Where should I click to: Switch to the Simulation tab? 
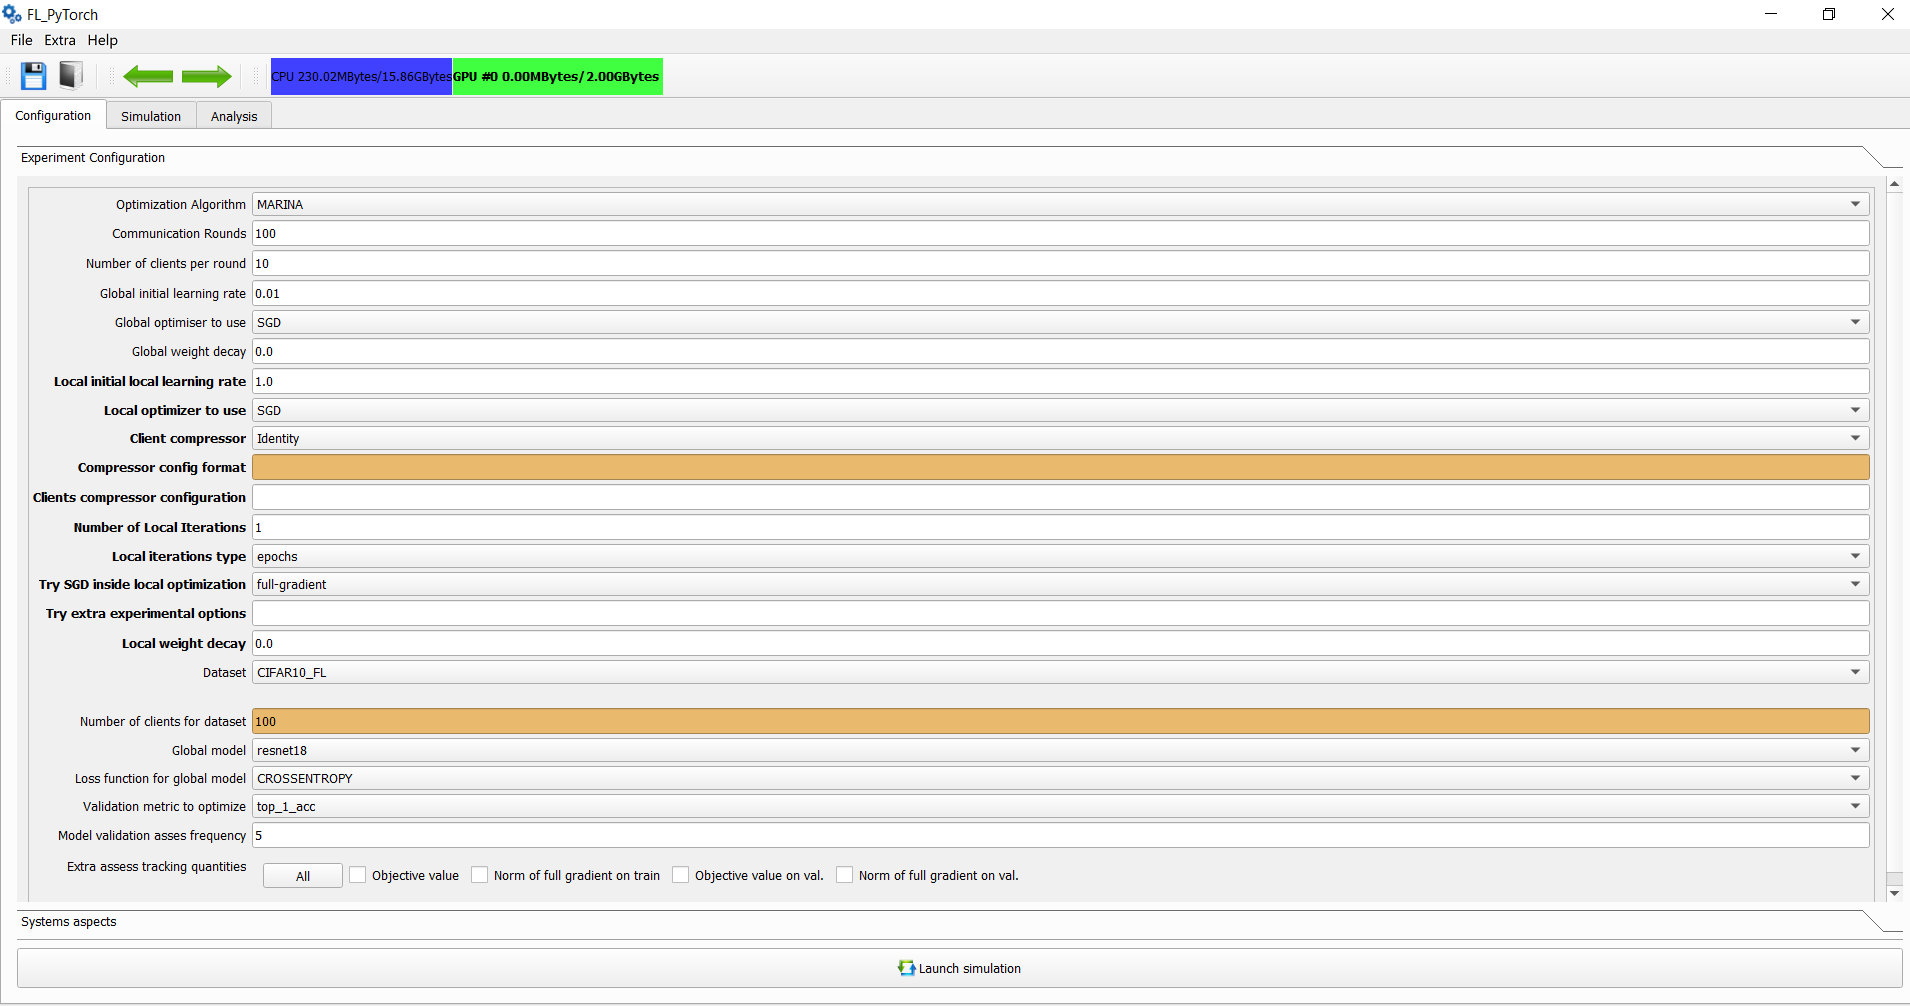(151, 116)
